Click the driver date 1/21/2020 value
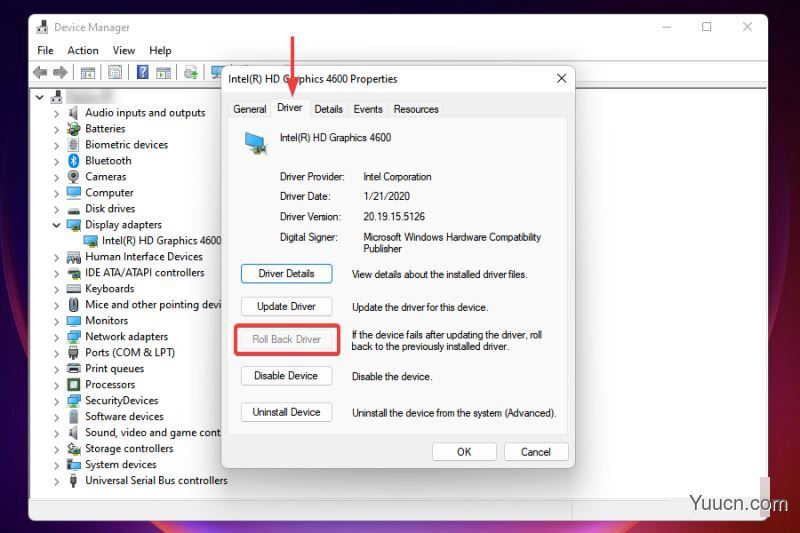Screen dimensions: 800x533 pos(386,196)
